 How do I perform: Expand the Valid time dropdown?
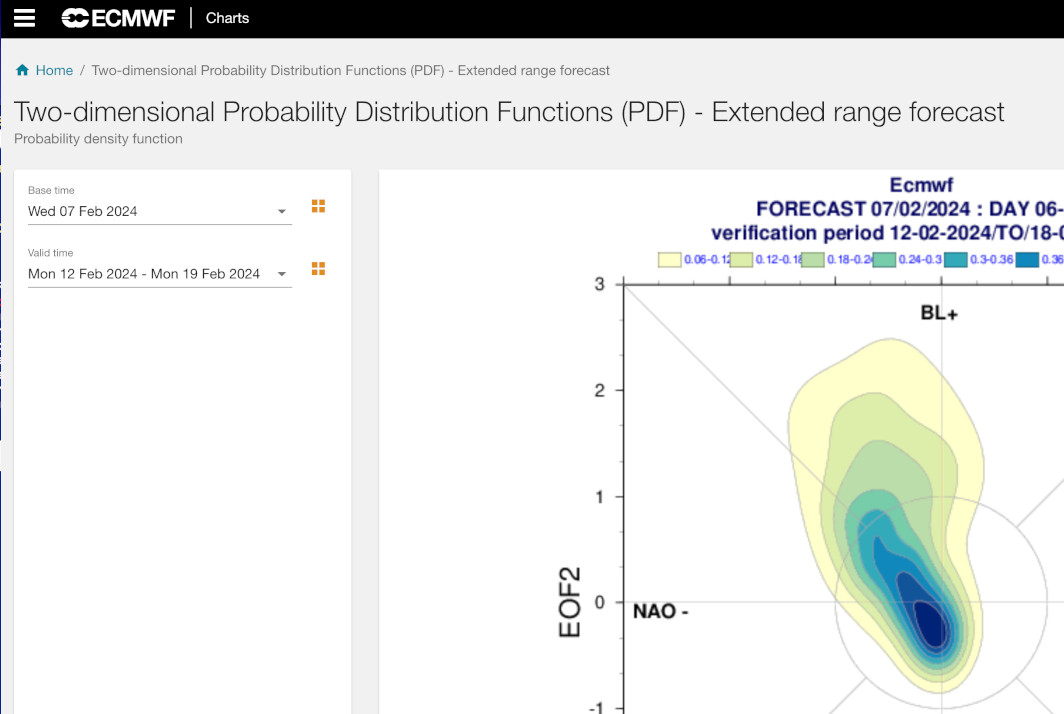(x=159, y=274)
